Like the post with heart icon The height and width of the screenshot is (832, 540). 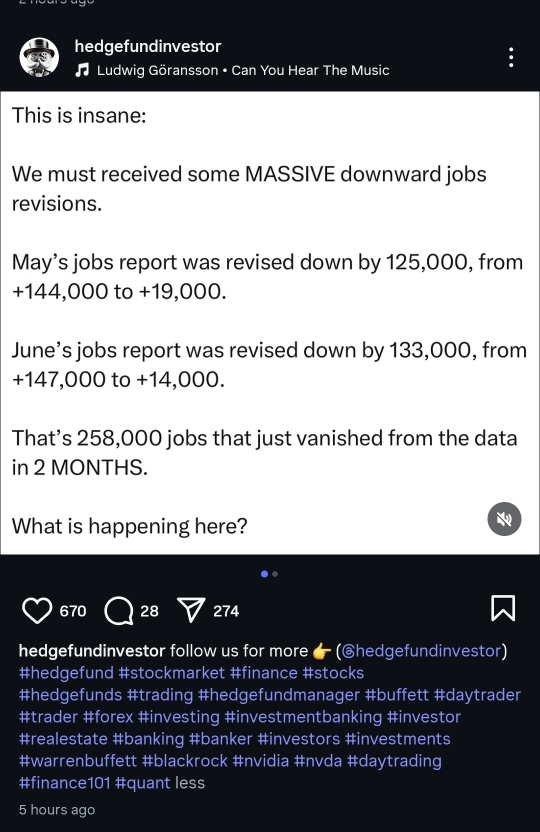37,611
